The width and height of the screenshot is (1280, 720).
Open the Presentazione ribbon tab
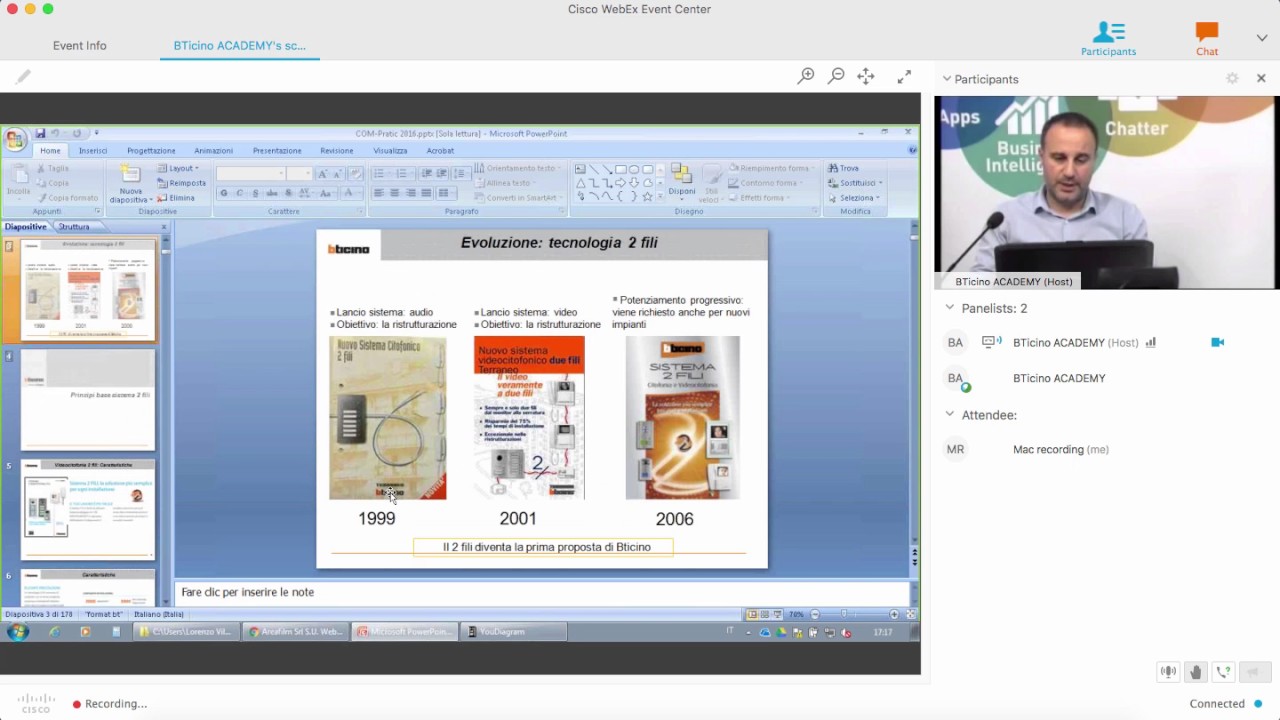277,151
